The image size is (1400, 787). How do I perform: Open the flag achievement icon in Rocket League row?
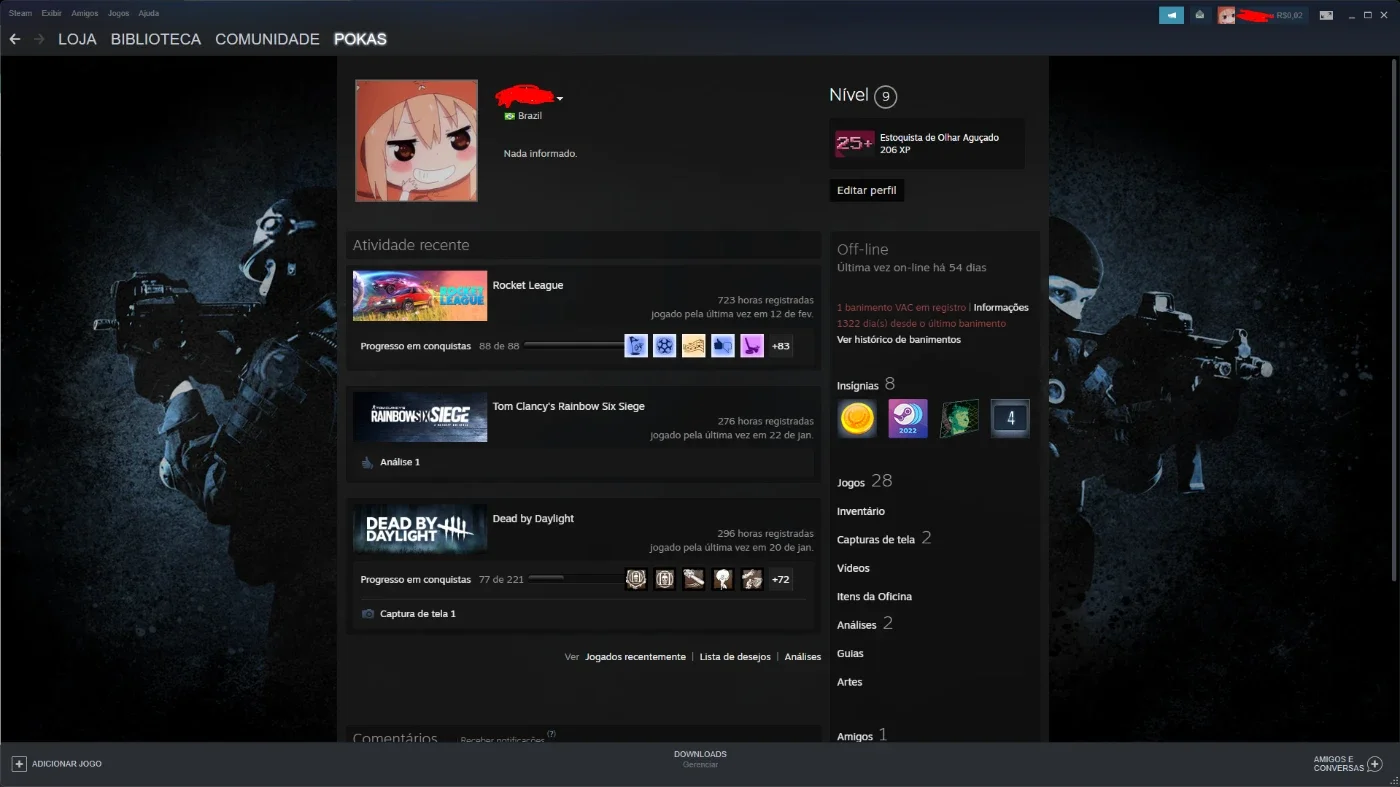[x=636, y=346]
